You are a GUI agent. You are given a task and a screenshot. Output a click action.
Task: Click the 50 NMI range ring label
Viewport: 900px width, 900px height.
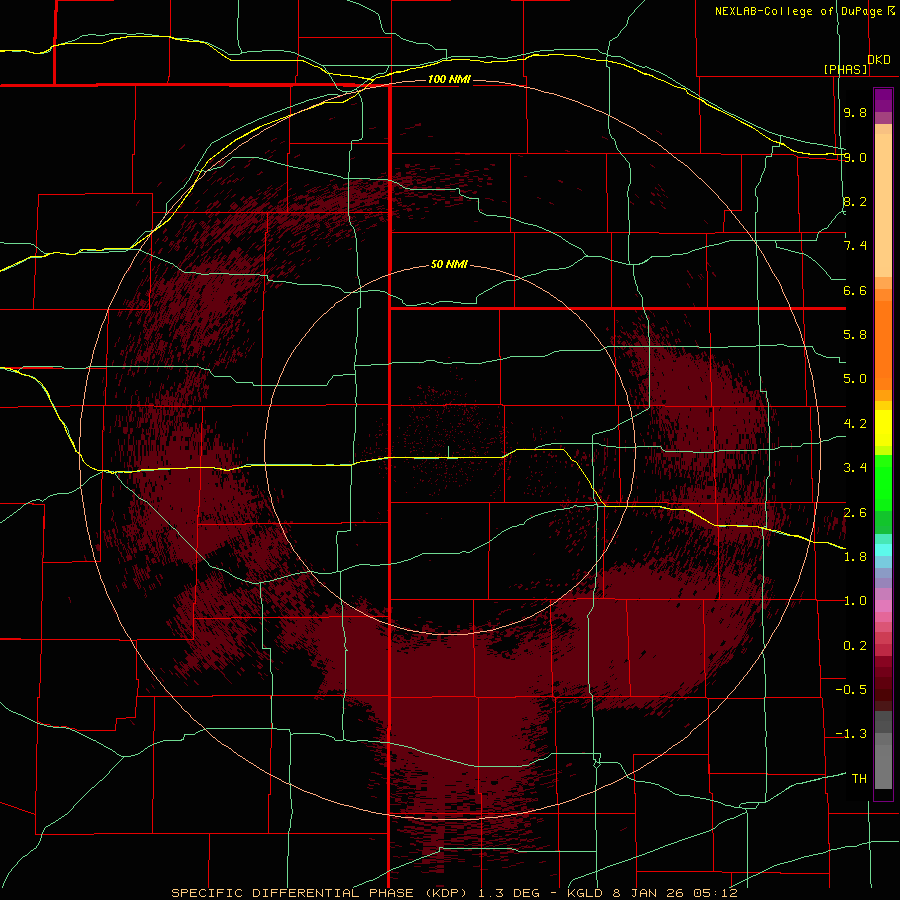[449, 264]
